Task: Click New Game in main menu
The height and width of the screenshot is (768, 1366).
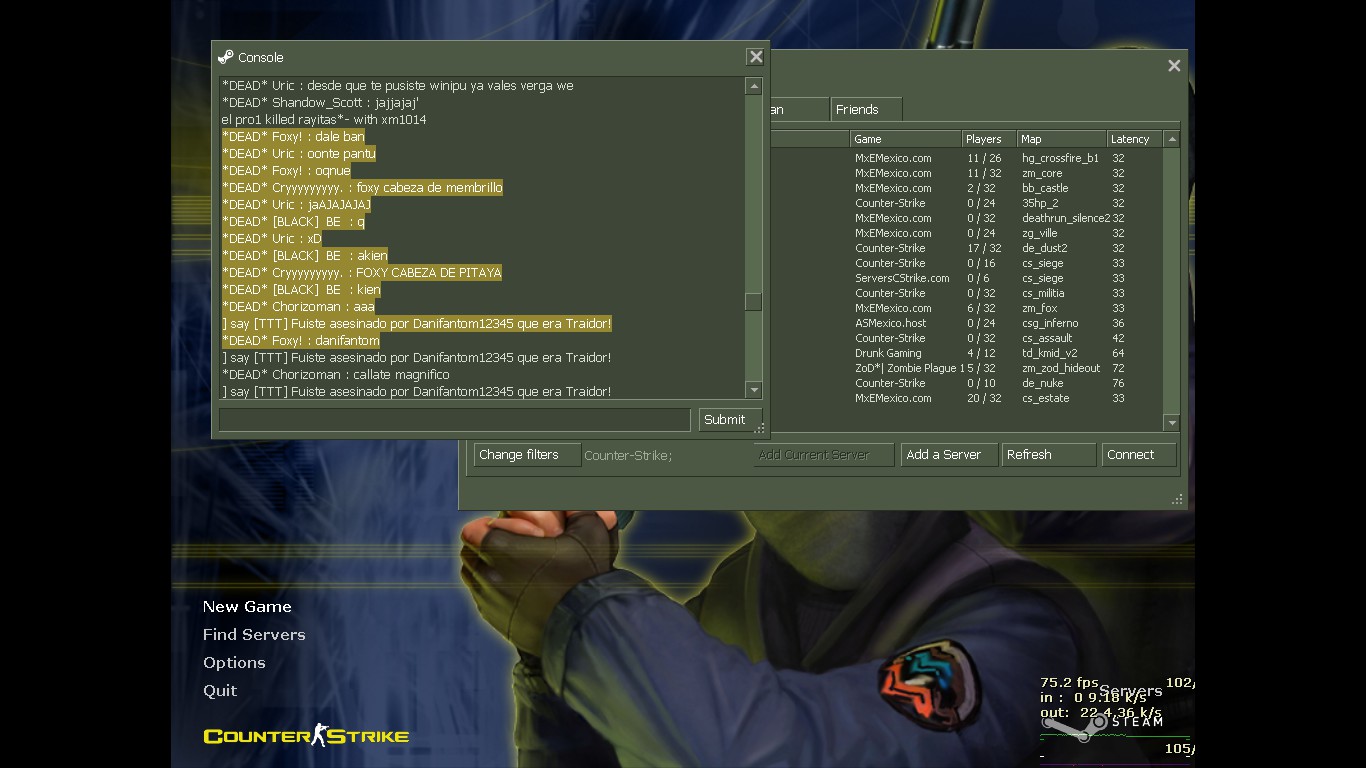Action: (247, 607)
